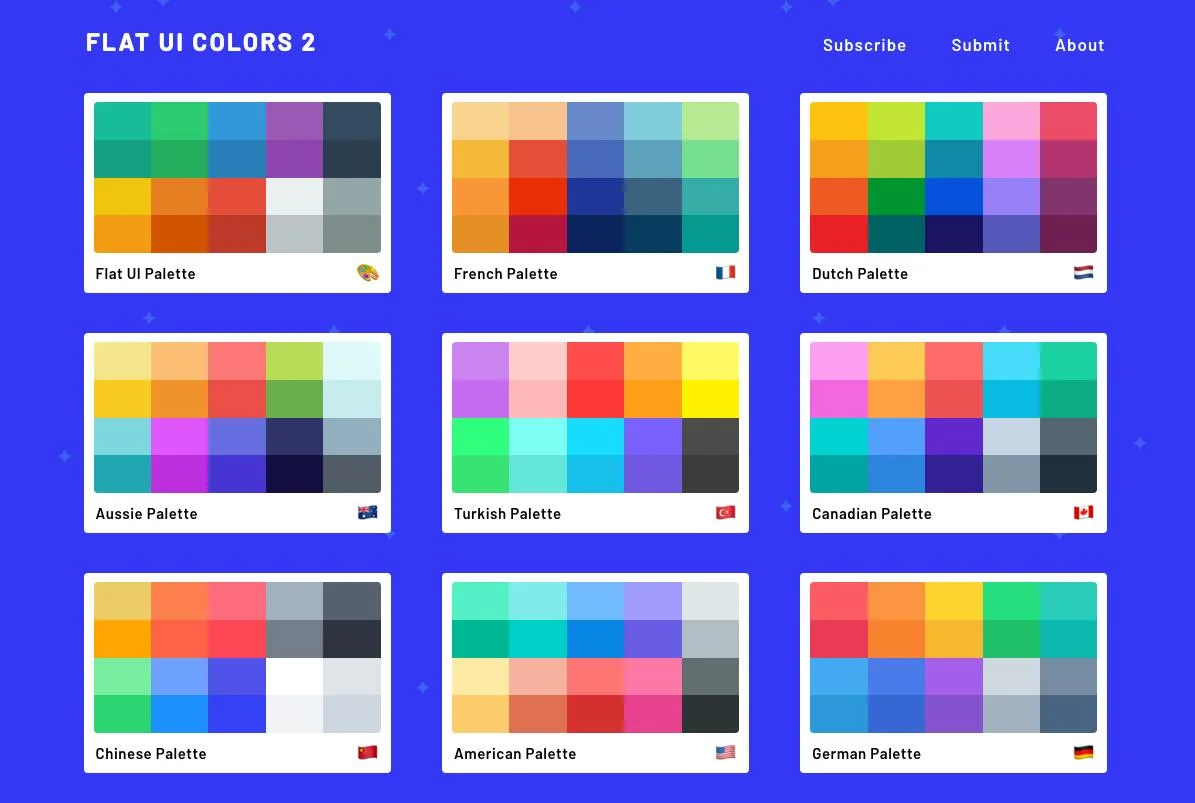1195x803 pixels.
Task: Click the Flat UI Palette paint palette icon
Action: click(368, 273)
